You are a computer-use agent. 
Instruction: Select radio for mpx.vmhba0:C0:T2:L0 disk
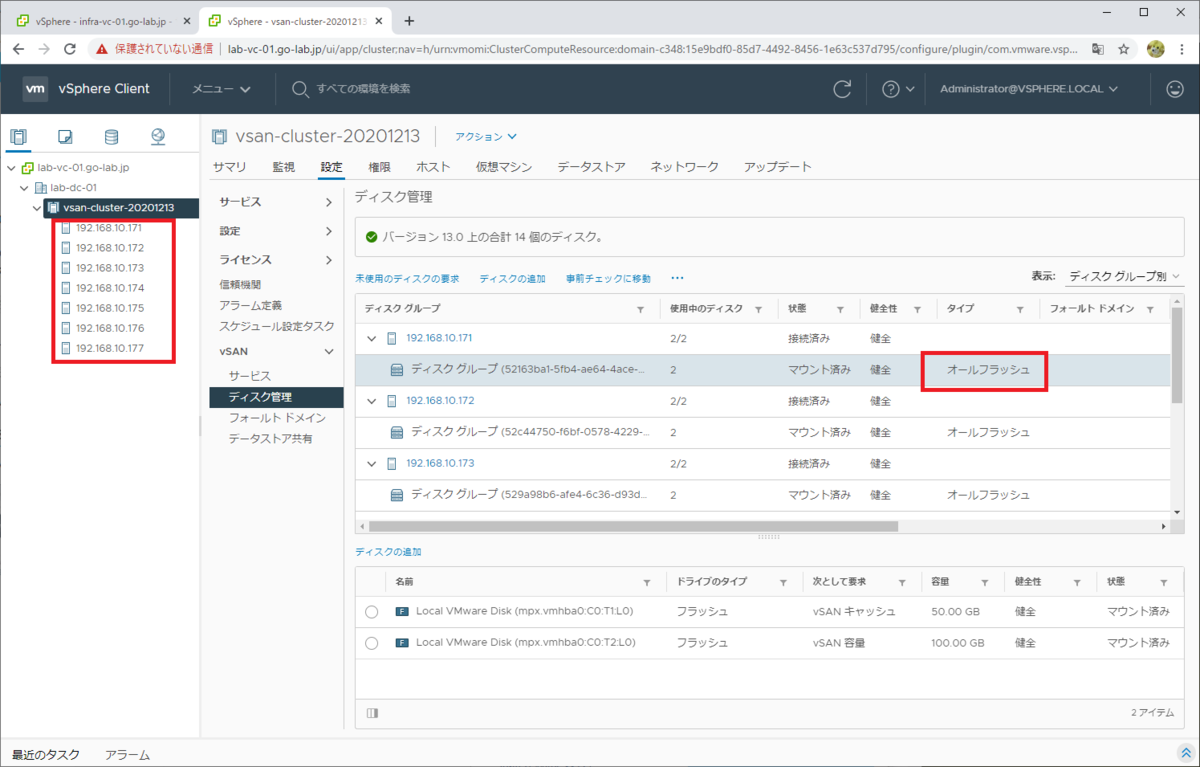pyautogui.click(x=372, y=643)
